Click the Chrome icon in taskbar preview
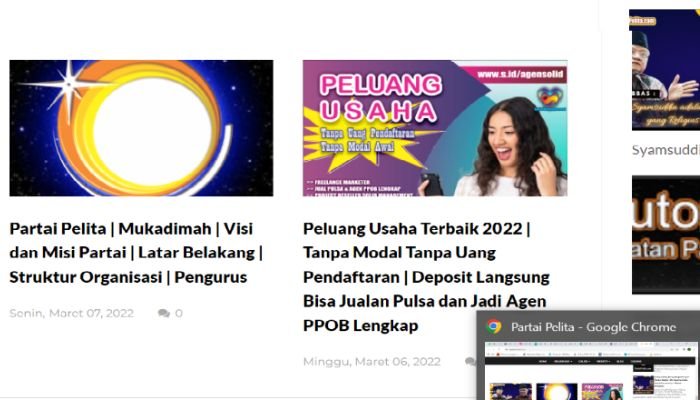 [x=493, y=327]
